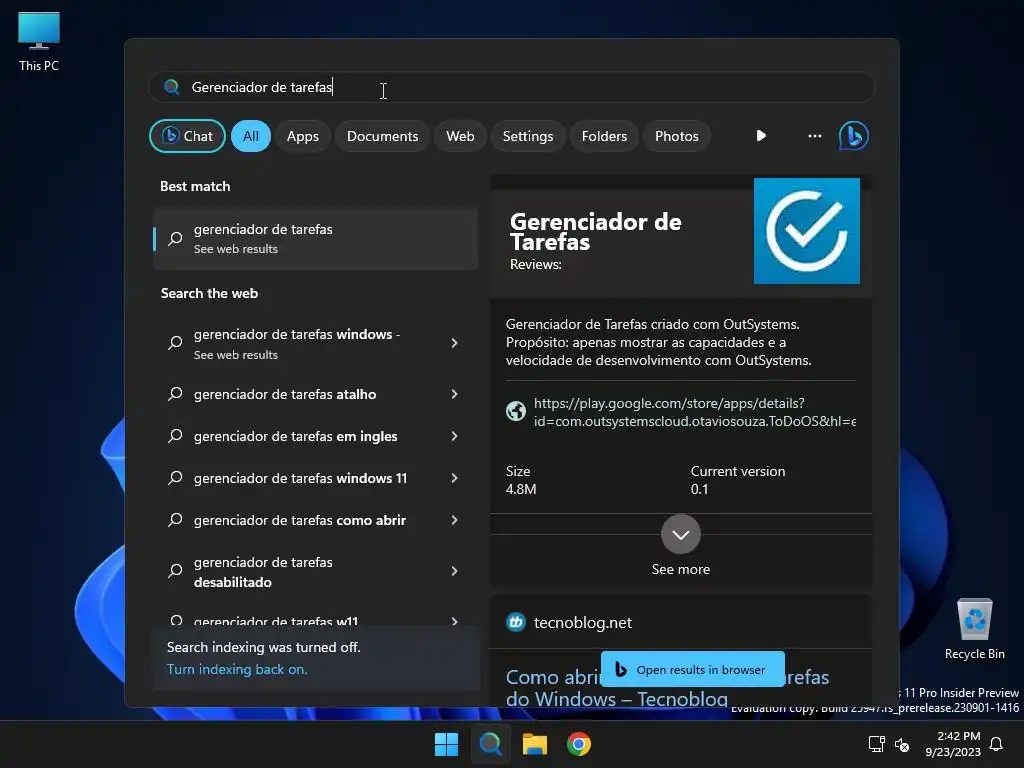
Task: Click the Bing icon at top right of search panel
Action: (854, 136)
